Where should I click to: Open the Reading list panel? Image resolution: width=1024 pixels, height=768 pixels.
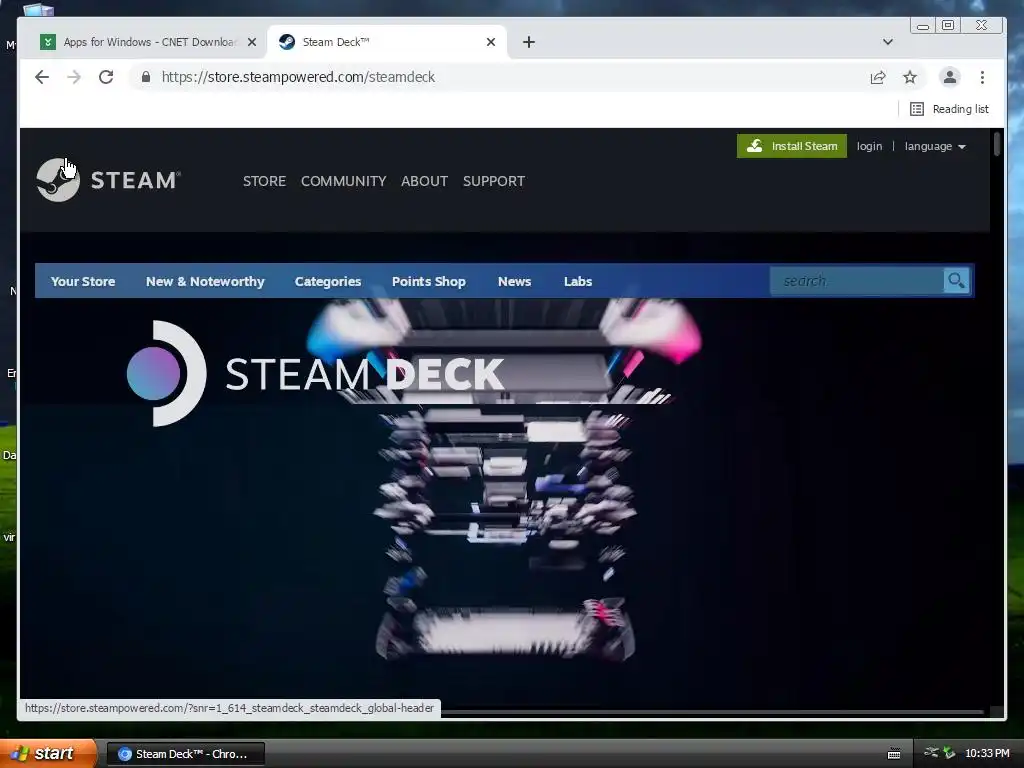pos(950,109)
